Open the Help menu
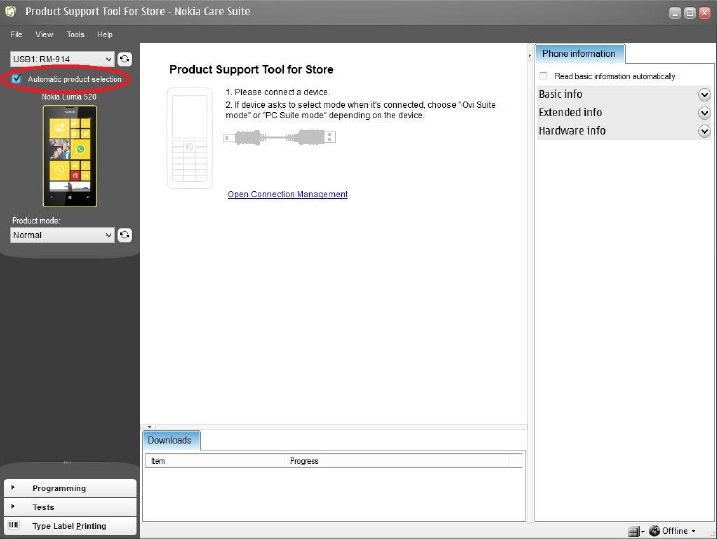 (105, 34)
